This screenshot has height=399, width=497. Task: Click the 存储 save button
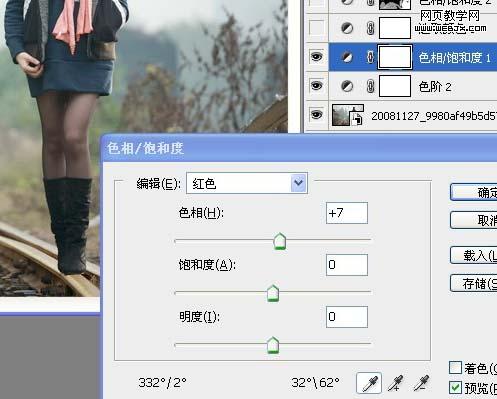474,283
